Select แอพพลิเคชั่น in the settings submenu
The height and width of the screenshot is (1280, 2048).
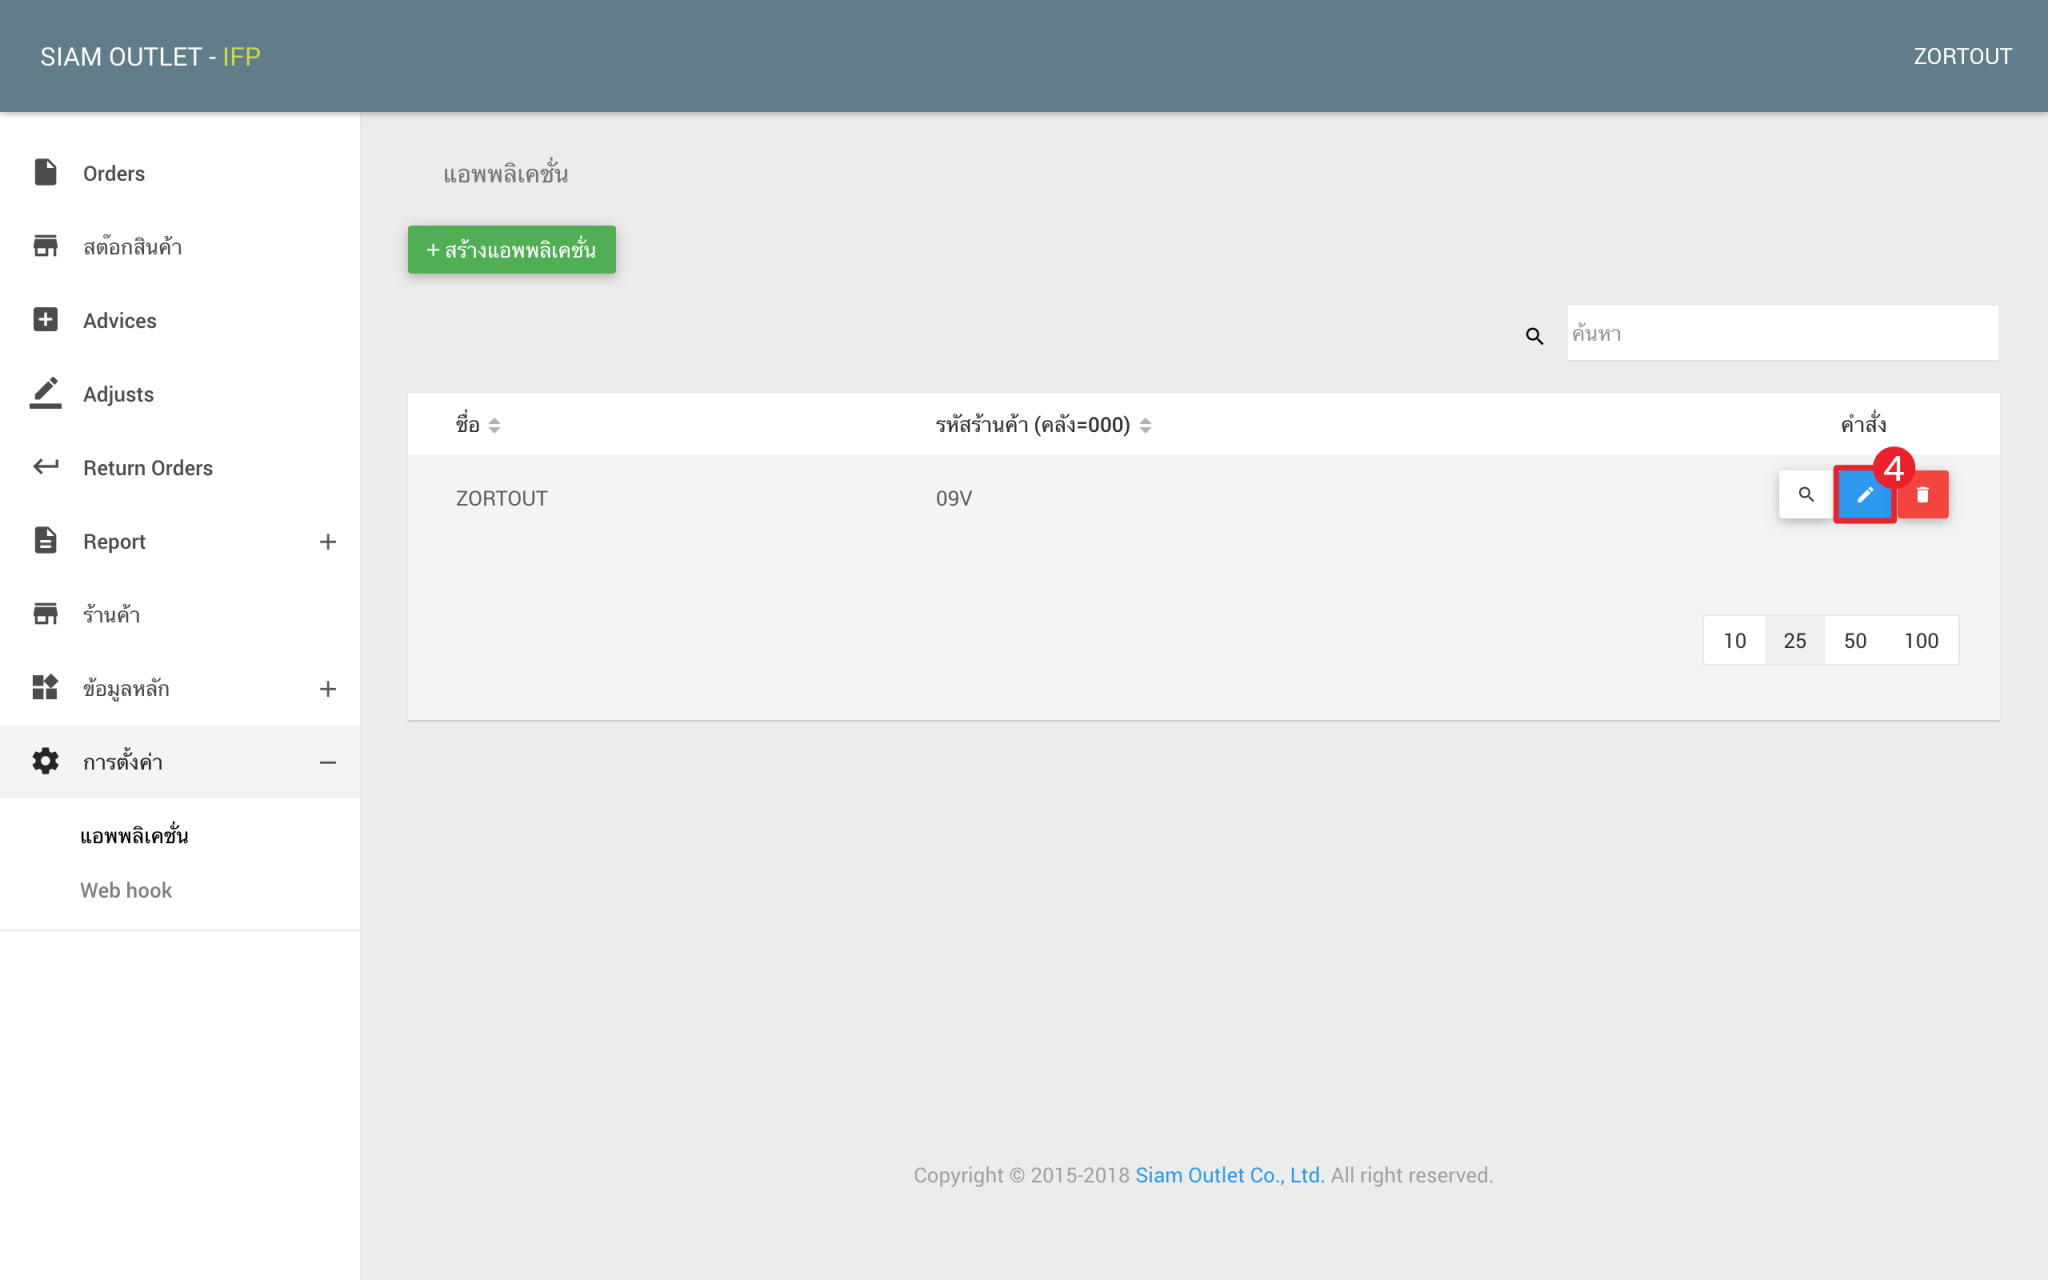(134, 835)
